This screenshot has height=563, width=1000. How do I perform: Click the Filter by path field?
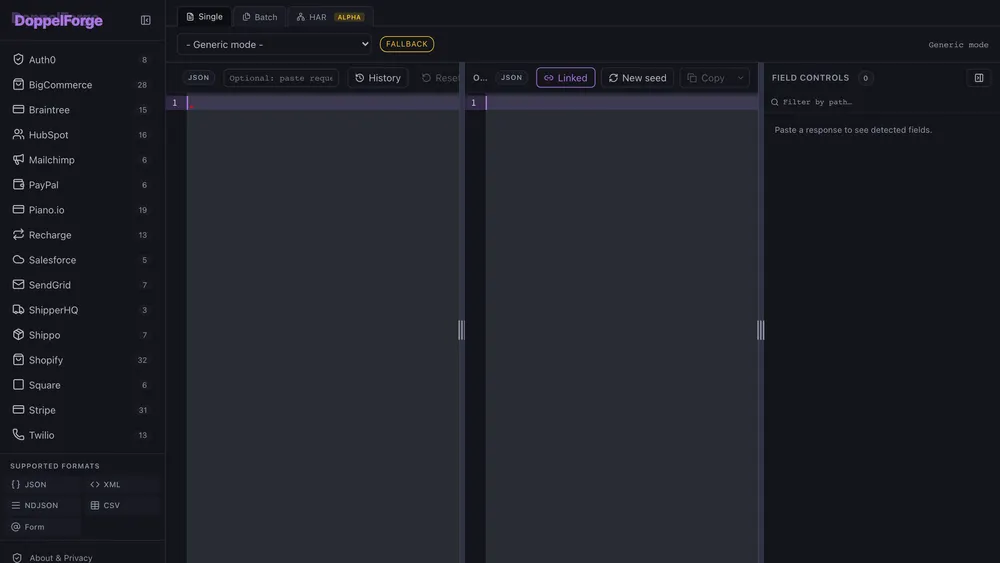(880, 102)
